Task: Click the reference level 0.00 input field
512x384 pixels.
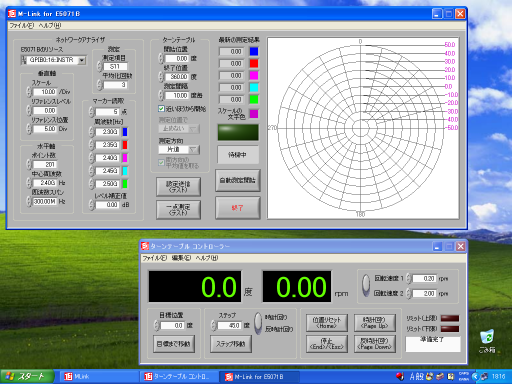Action: click(x=45, y=110)
